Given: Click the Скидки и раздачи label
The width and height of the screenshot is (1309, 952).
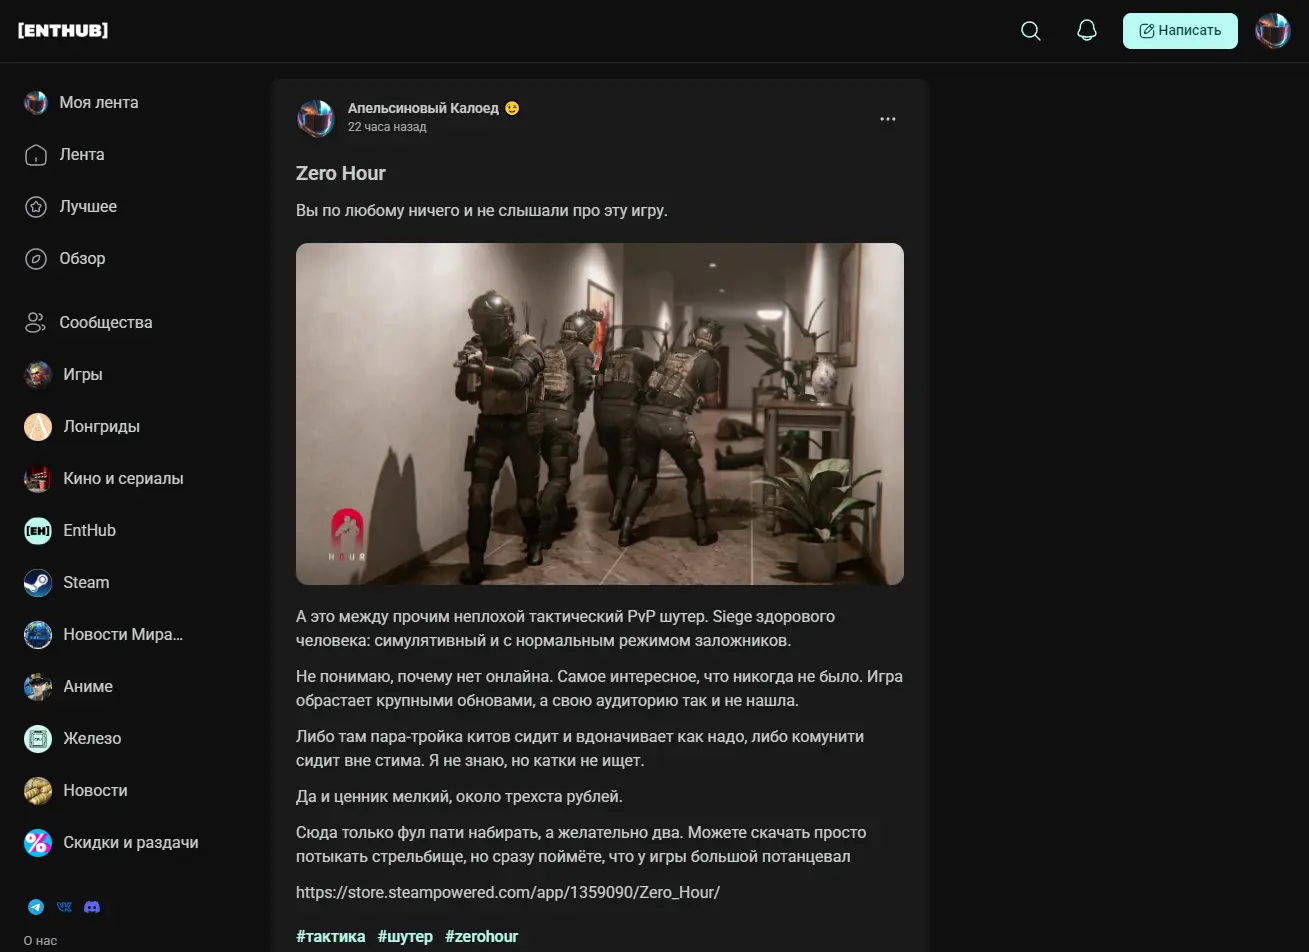Looking at the screenshot, I should tap(131, 843).
